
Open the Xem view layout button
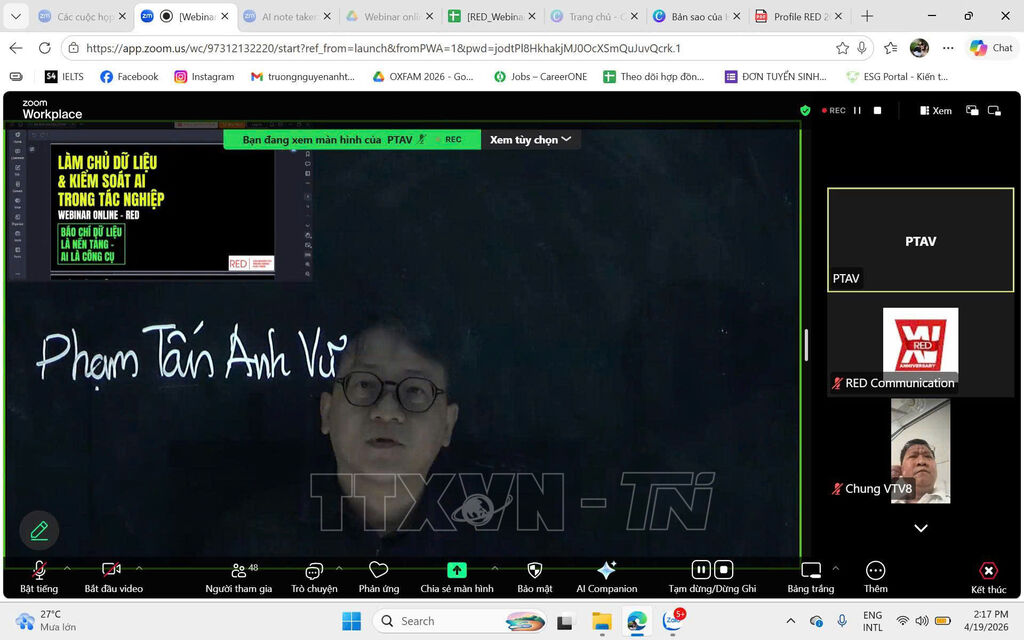[x=936, y=111]
